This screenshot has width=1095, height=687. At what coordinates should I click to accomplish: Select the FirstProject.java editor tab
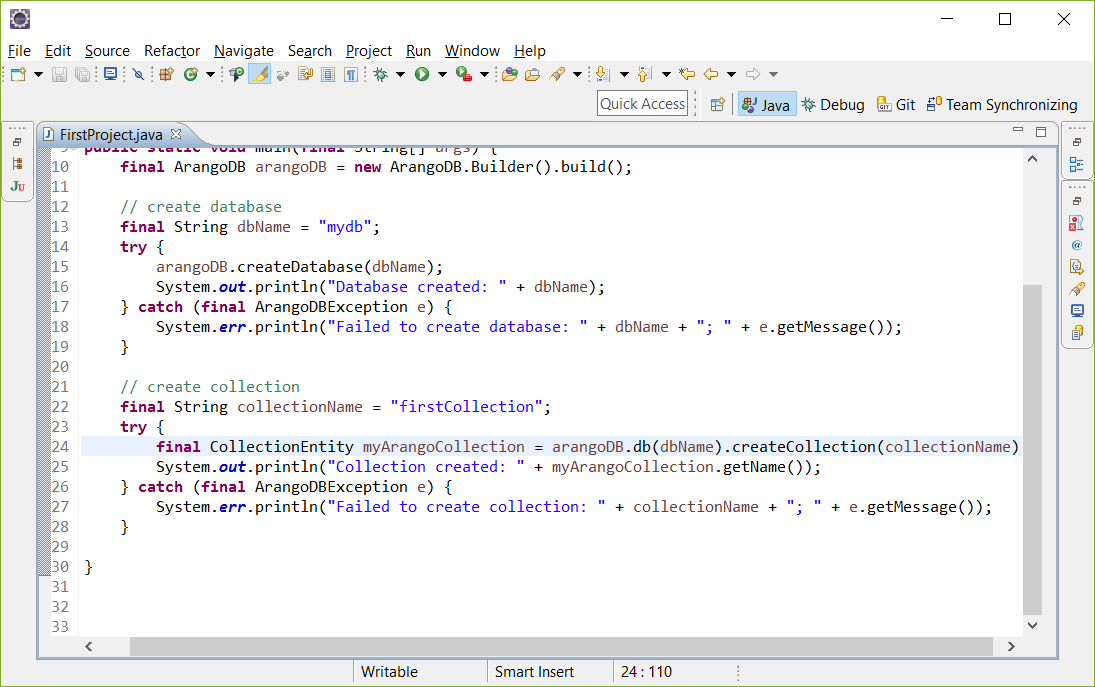pos(110,134)
